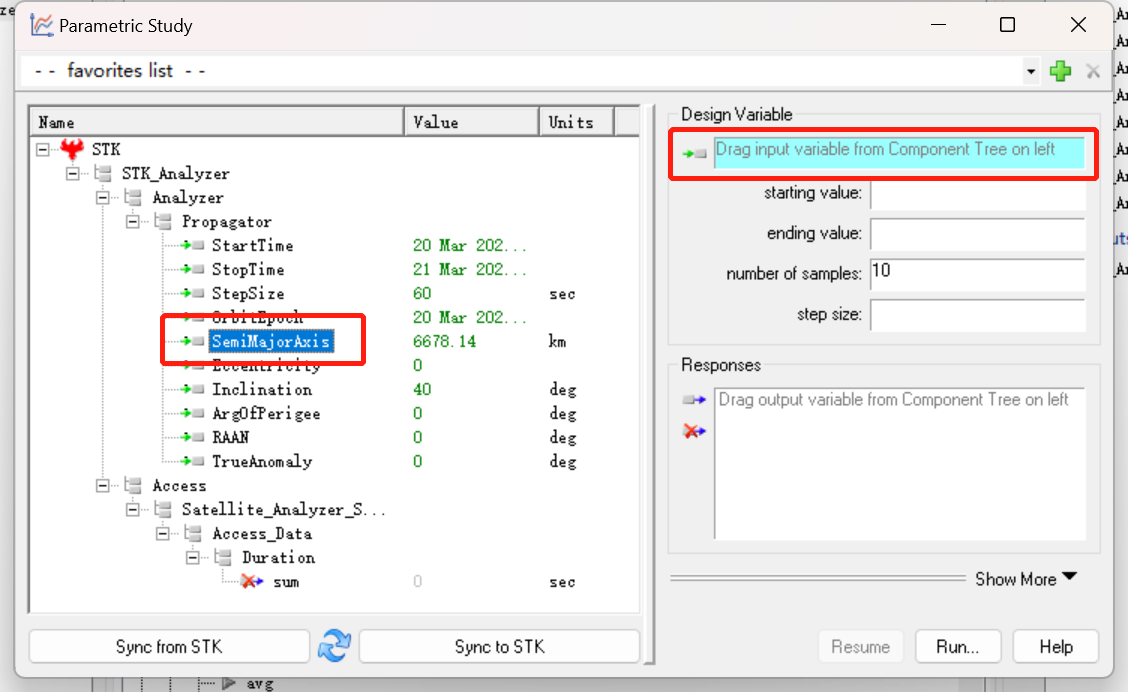Screen dimensions: 1128x692
Task: Click the number of samples input field
Action: [x=977, y=274]
